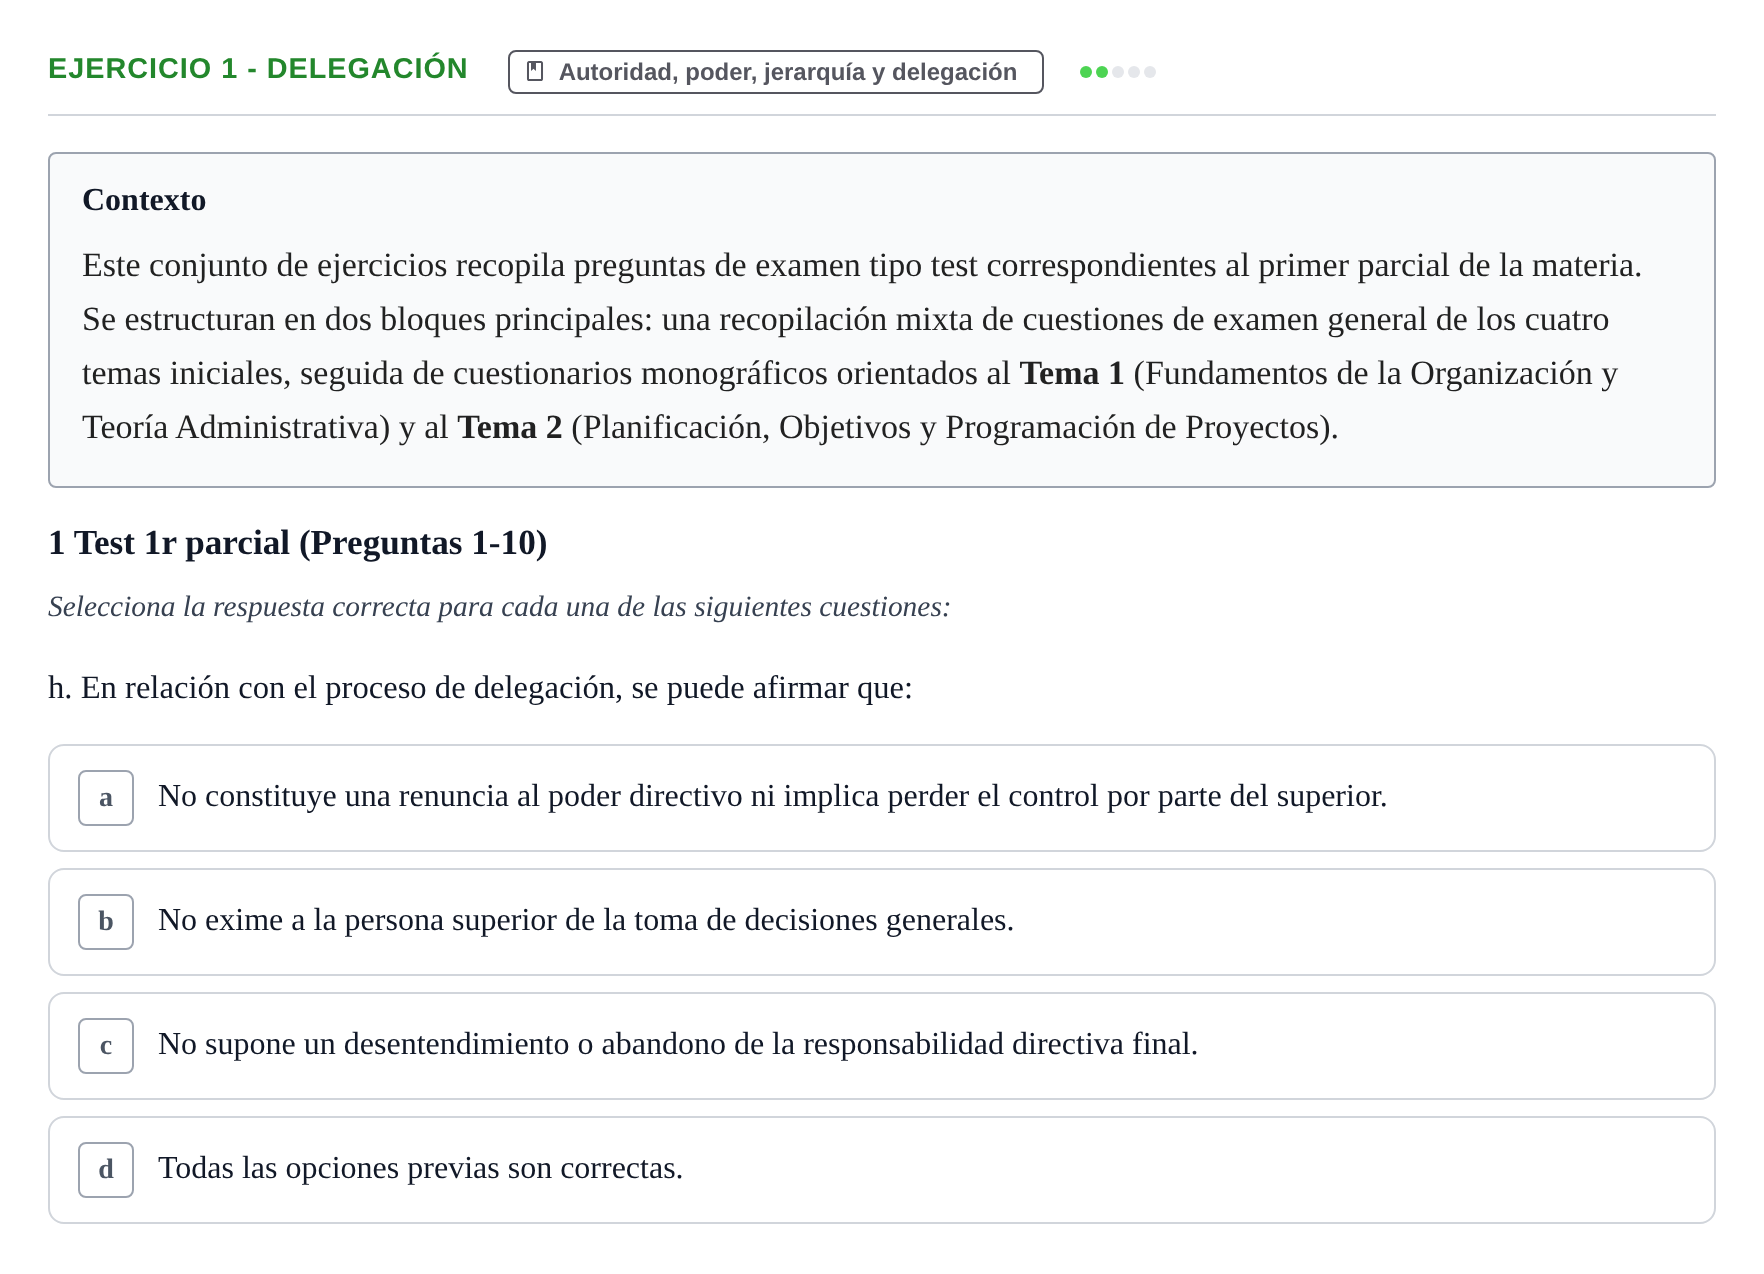This screenshot has height=1274, width=1764.
Task: Select answer option d letter box
Action: coord(106,1170)
